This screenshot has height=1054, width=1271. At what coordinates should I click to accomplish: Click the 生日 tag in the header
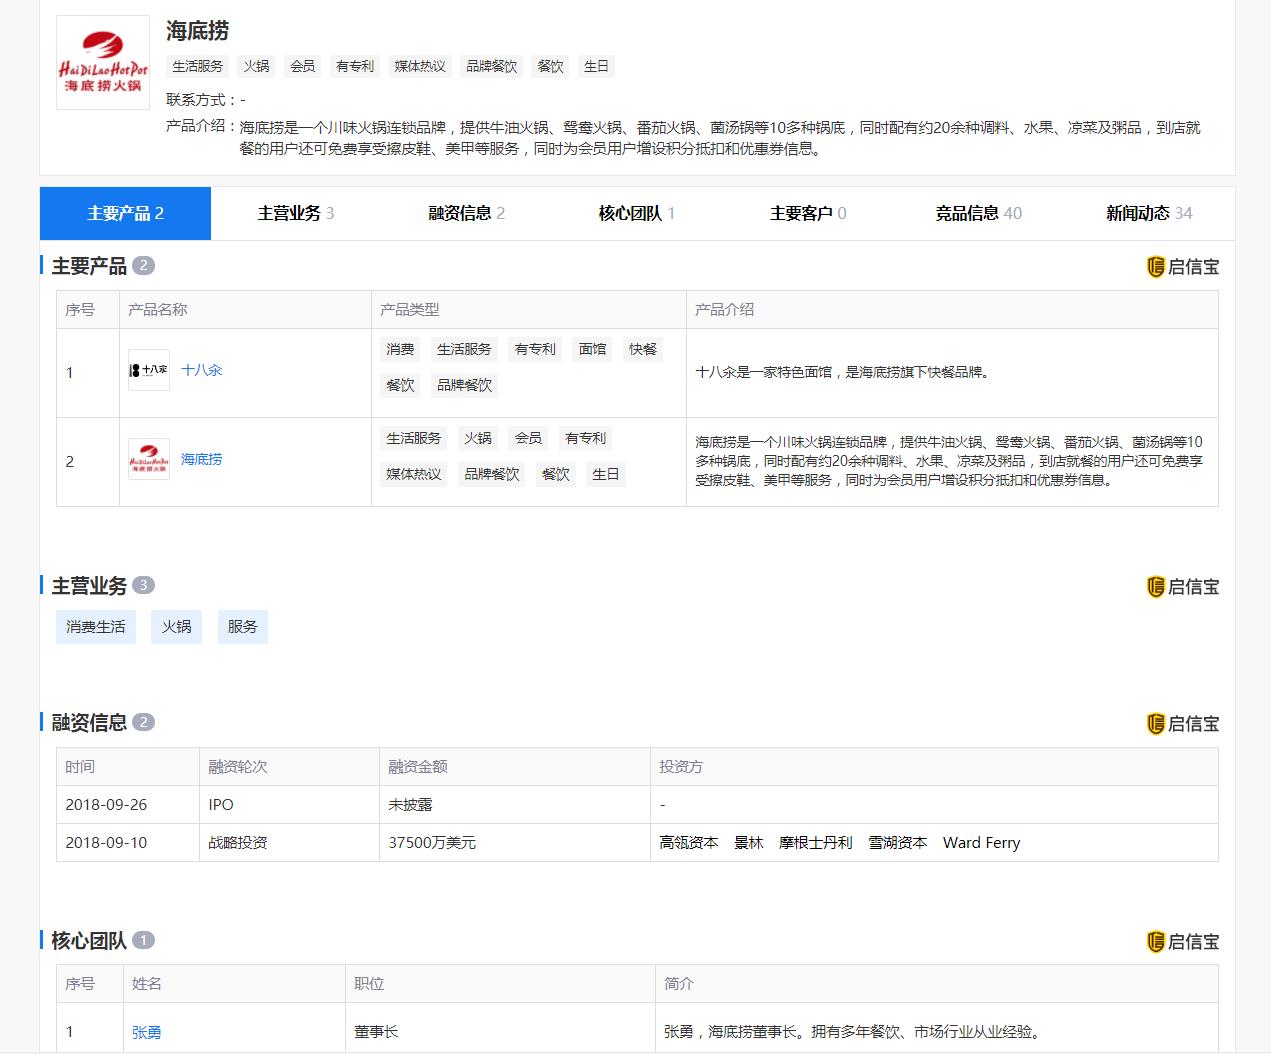point(597,66)
